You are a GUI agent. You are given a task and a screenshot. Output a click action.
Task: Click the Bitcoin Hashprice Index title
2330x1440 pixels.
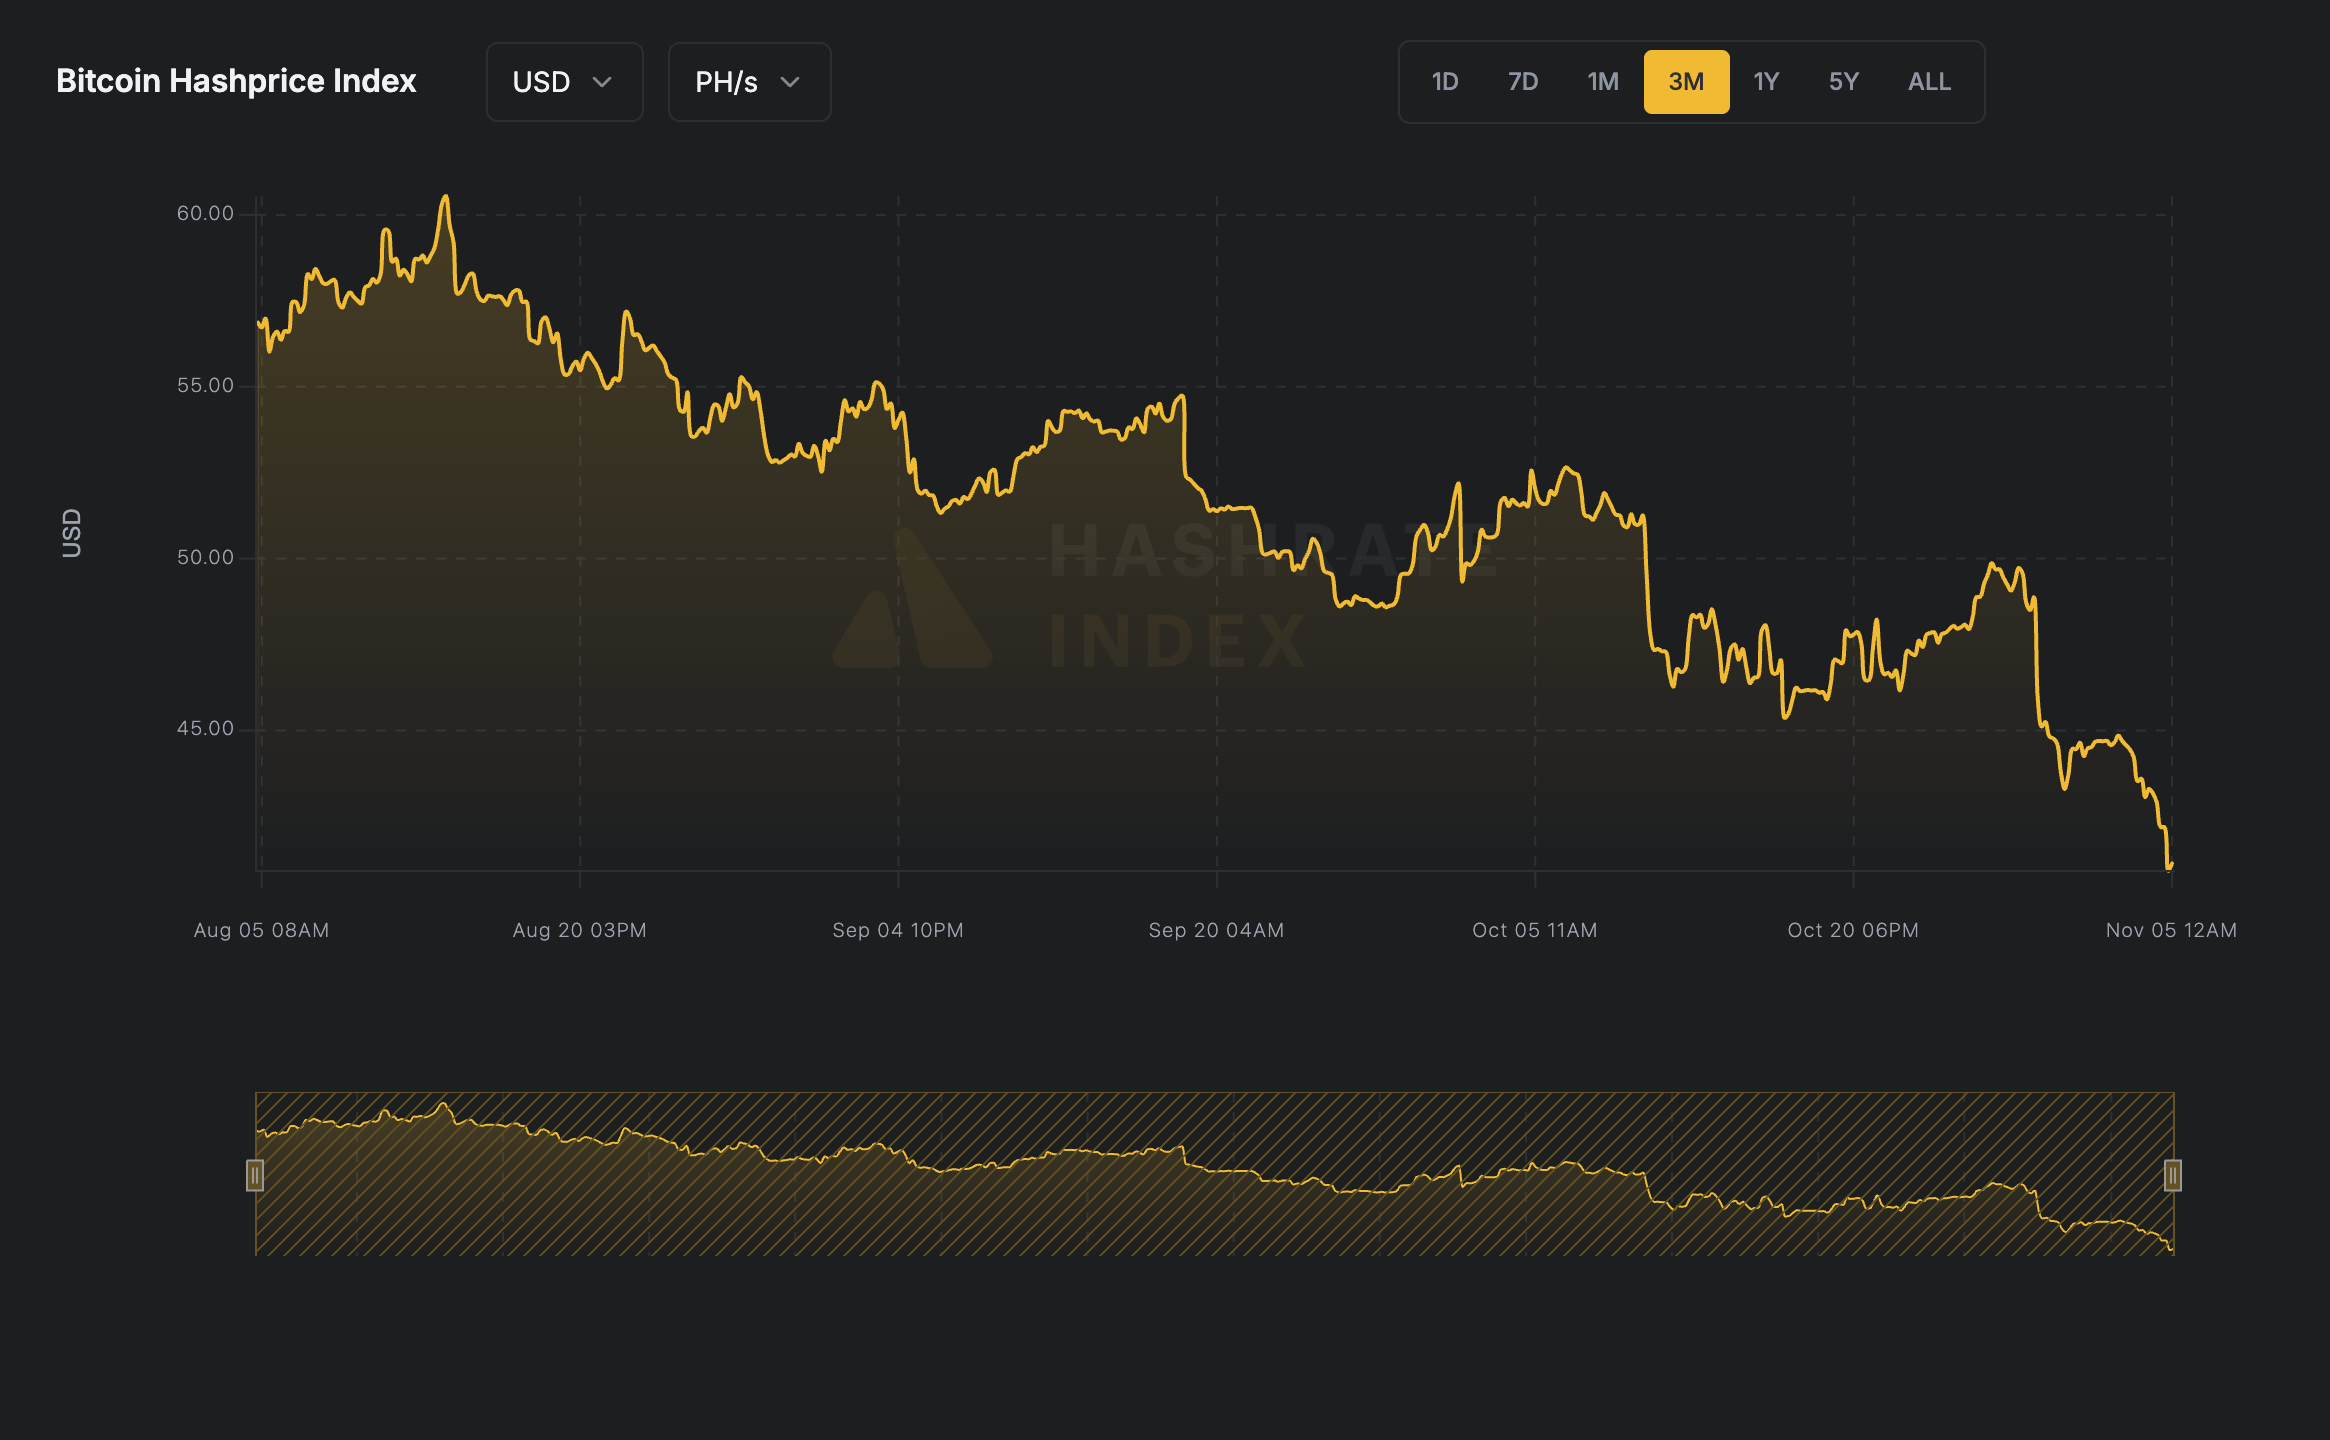point(237,81)
